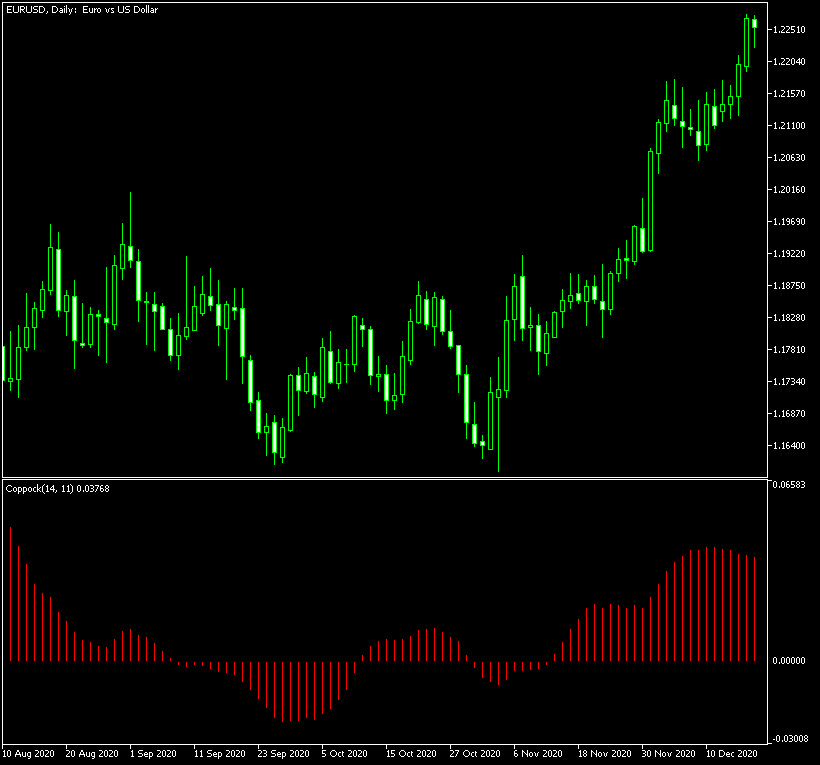
Task: Select the 23 Sep 2020 date label
Action: click(284, 753)
